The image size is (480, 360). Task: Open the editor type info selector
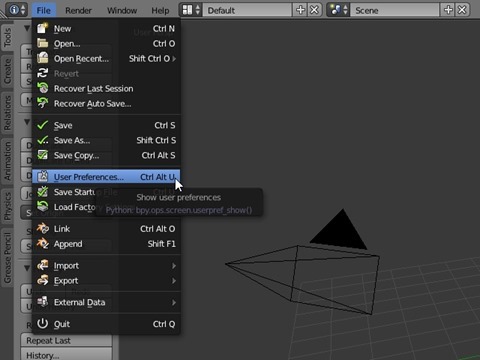(x=16, y=10)
